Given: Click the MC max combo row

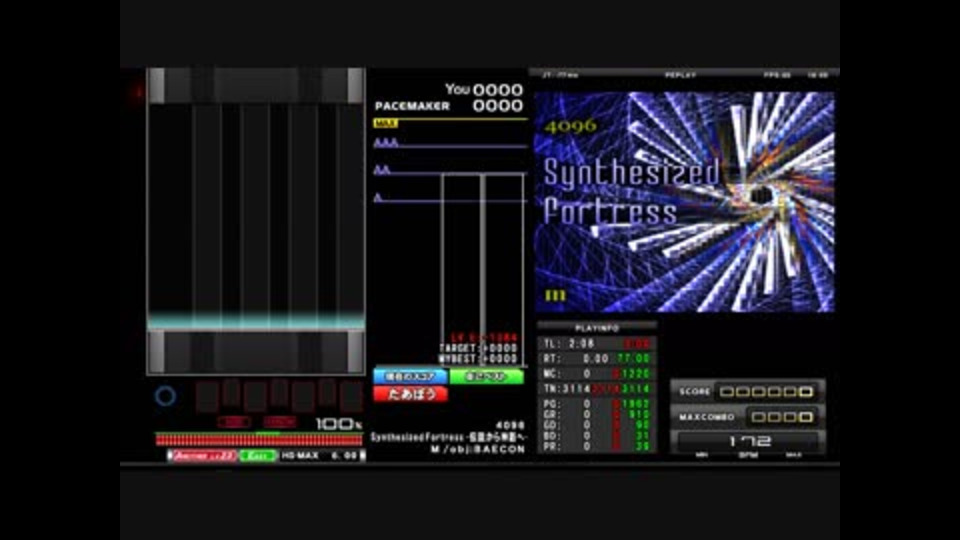Looking at the screenshot, I should [x=597, y=373].
